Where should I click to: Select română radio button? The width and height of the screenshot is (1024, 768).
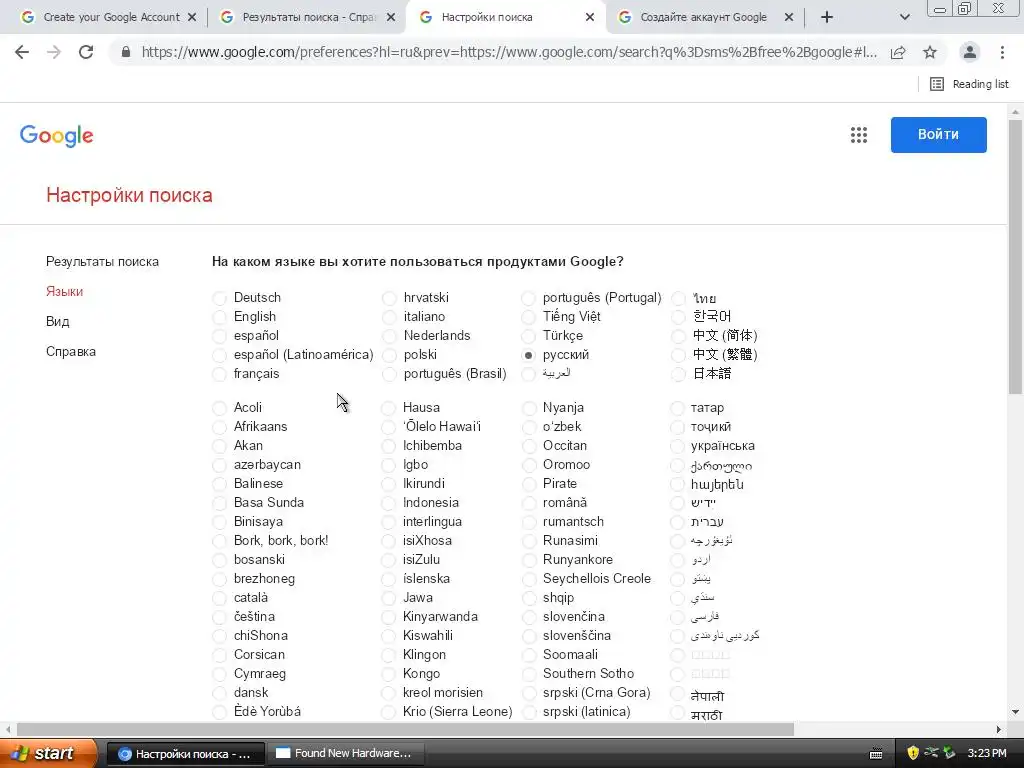[x=529, y=504]
